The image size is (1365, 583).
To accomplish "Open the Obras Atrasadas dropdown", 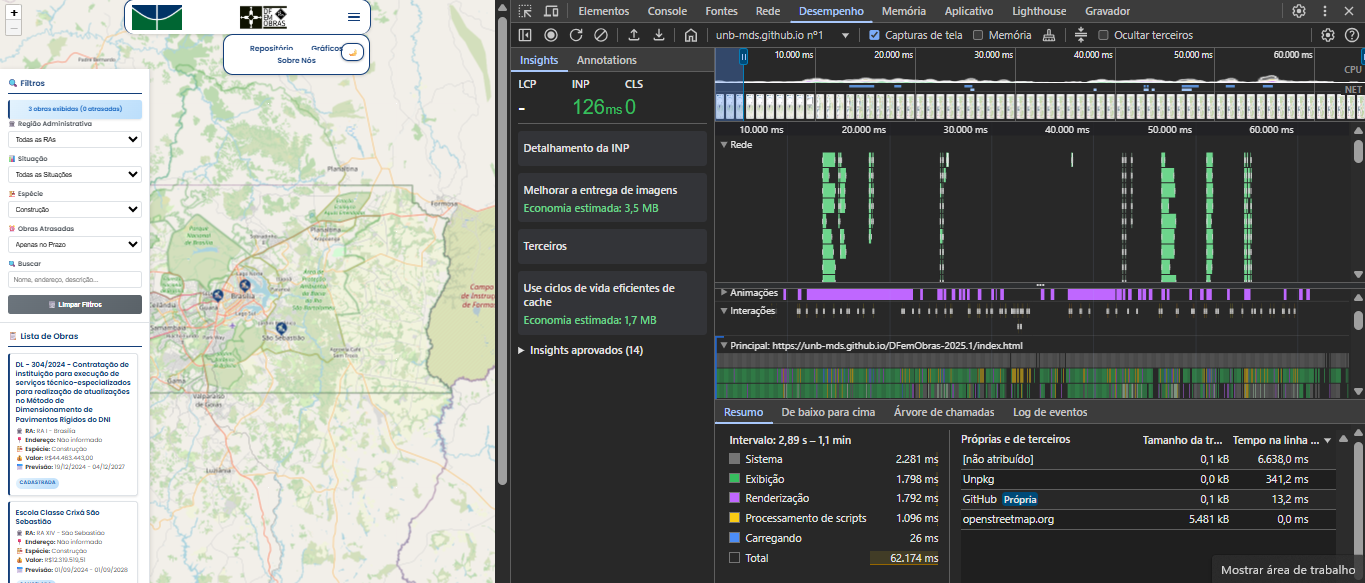I will click(75, 244).
